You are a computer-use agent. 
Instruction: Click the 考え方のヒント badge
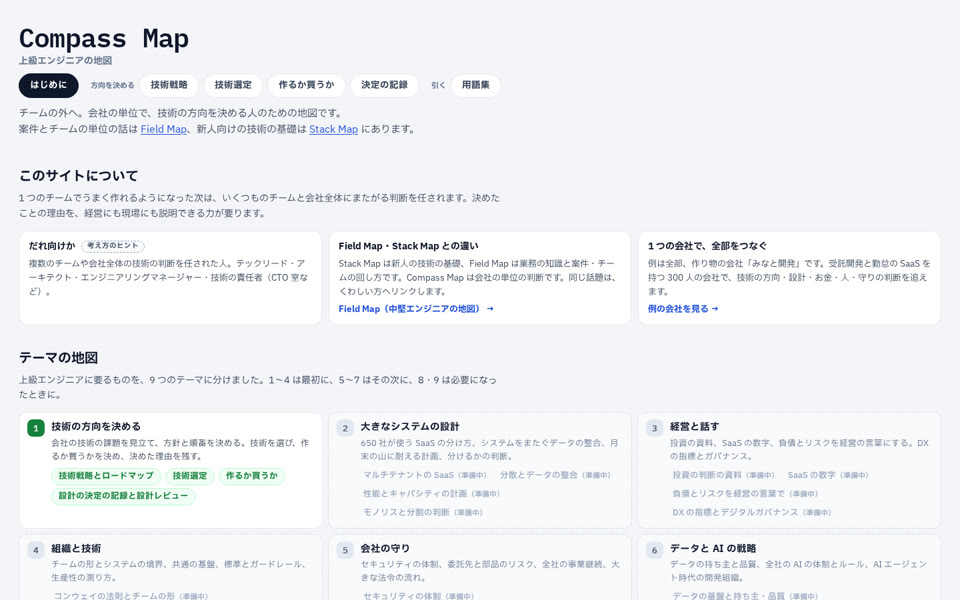113,246
